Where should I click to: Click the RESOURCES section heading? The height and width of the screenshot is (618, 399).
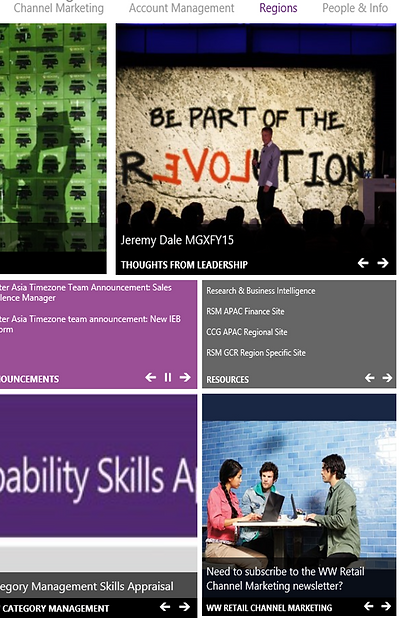227,380
